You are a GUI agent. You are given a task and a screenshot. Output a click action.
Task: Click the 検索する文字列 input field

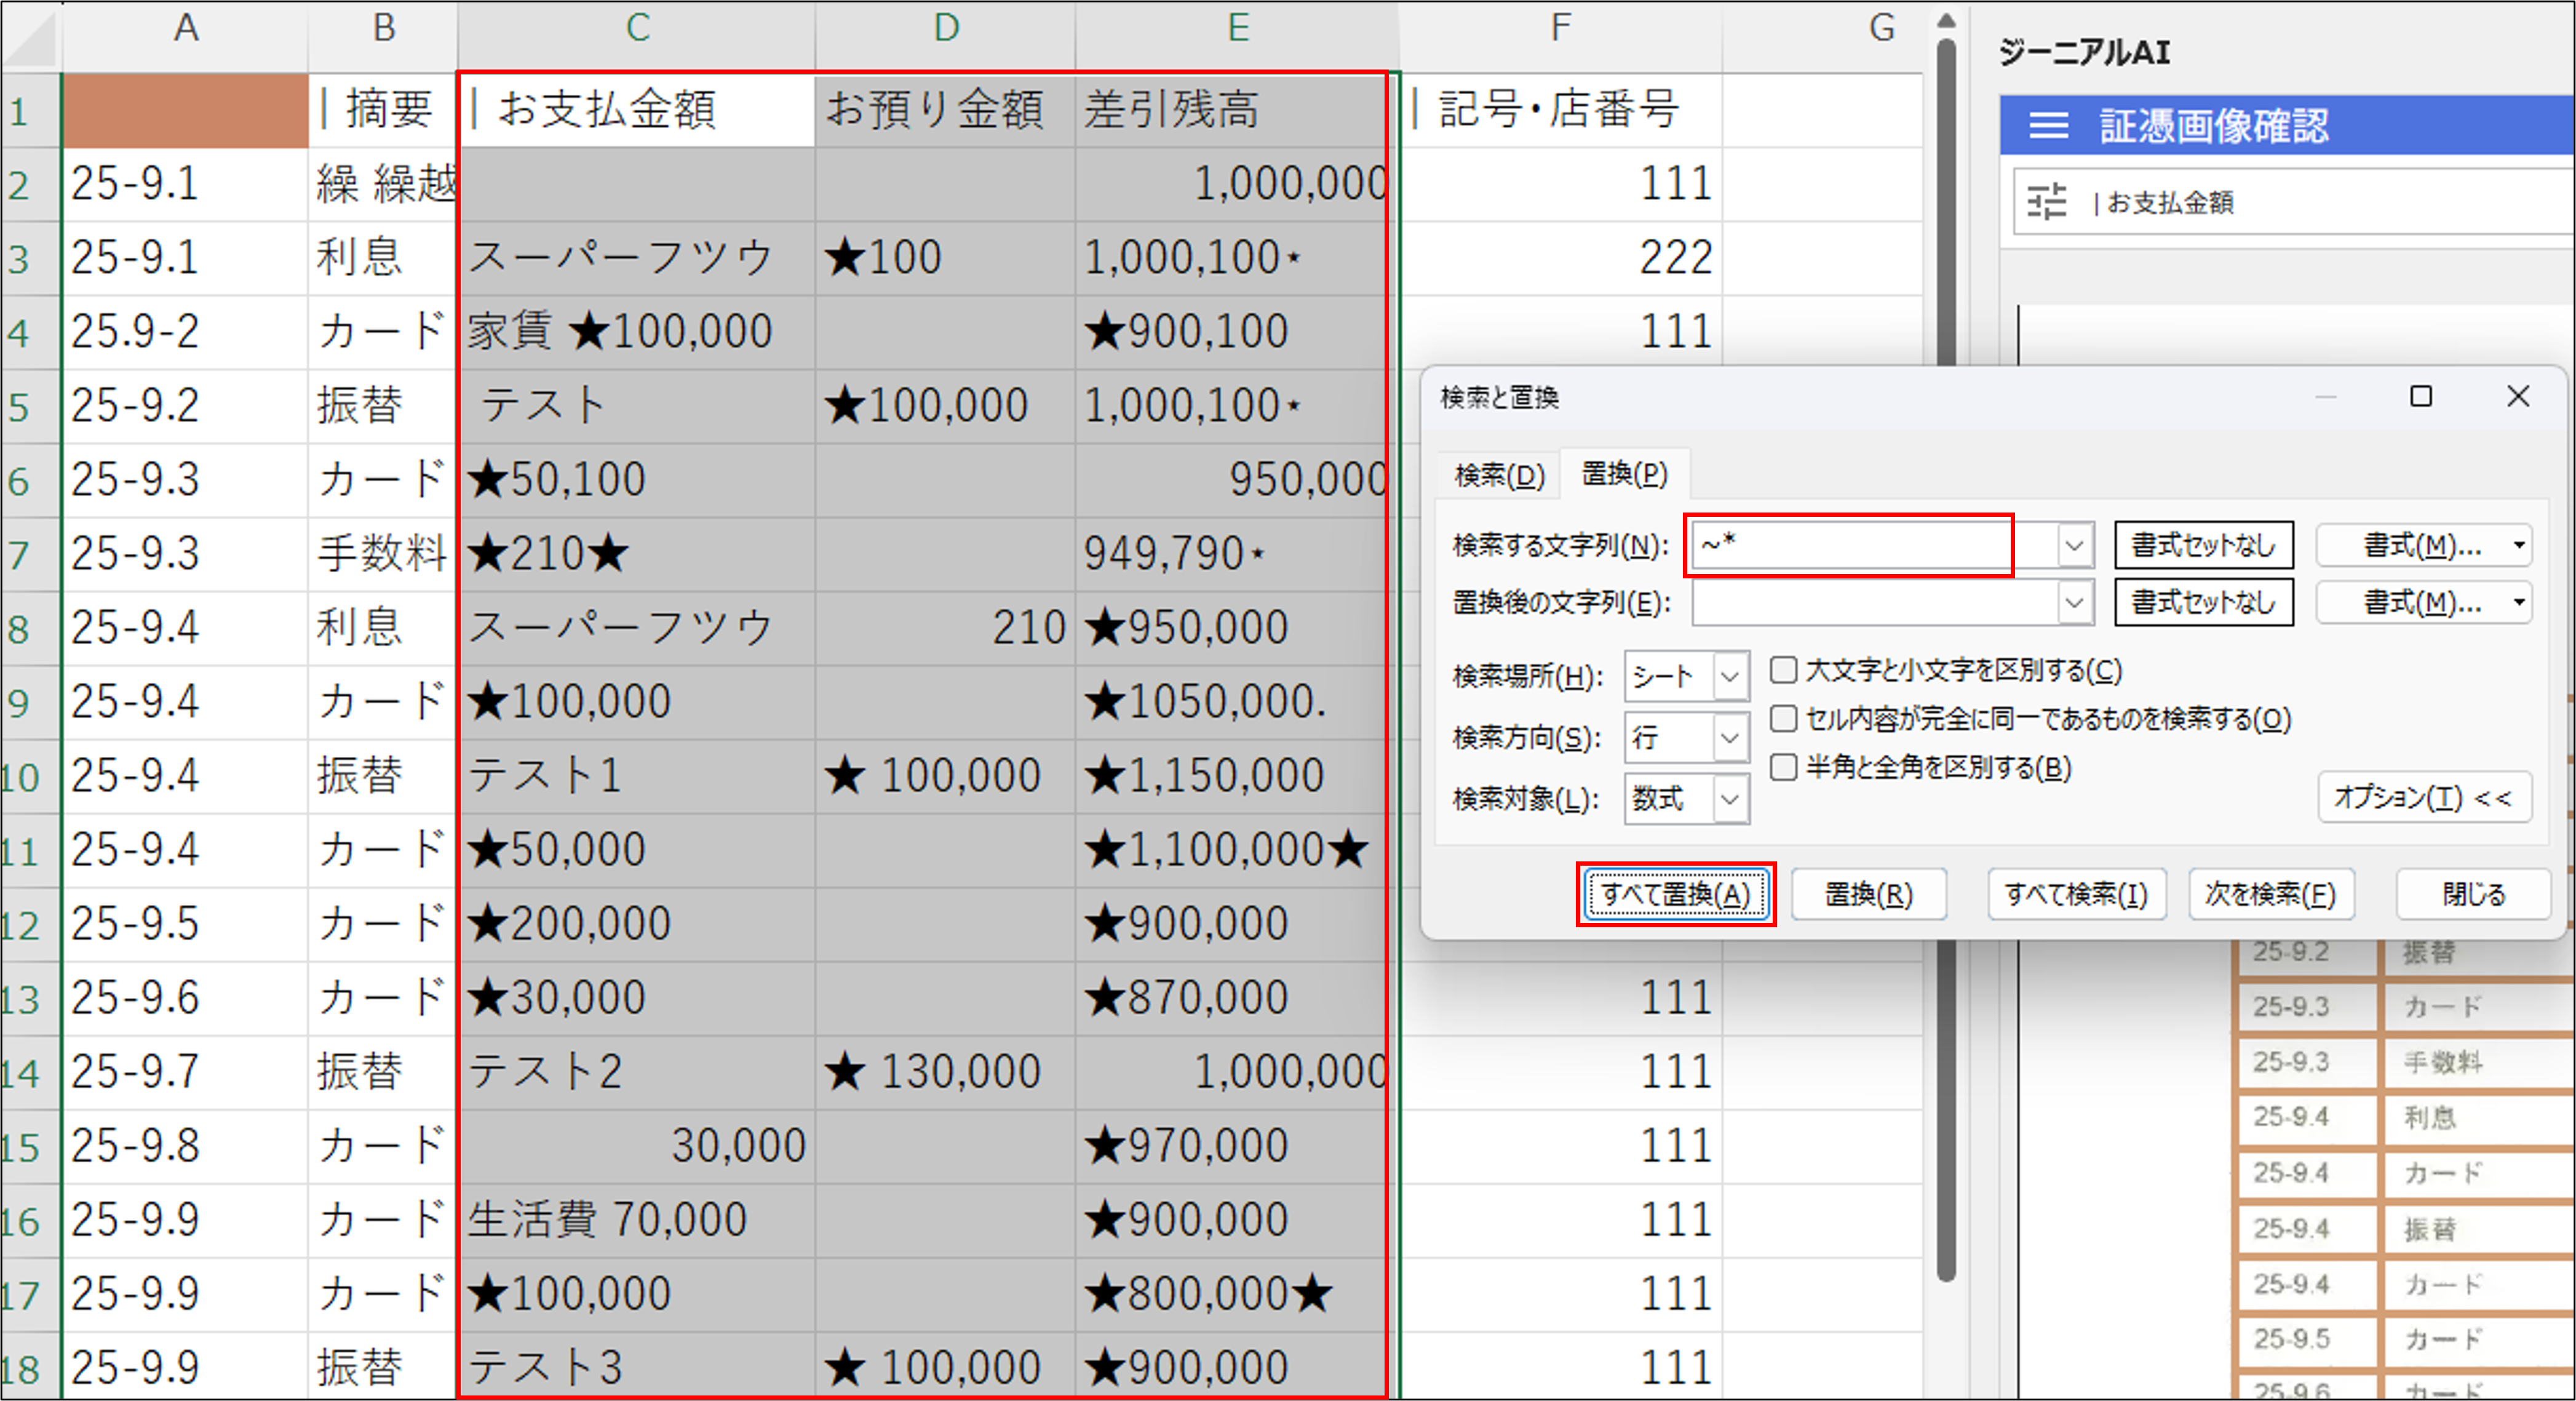1850,546
